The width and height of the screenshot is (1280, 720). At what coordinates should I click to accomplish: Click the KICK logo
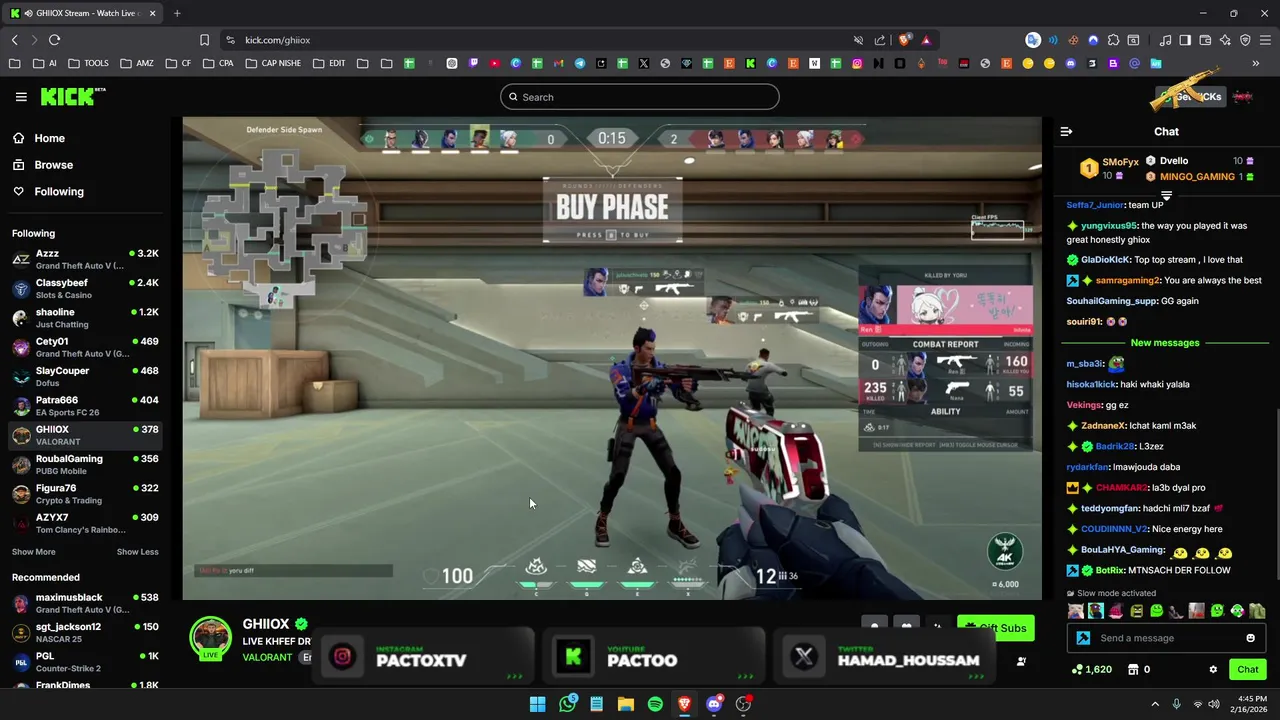pos(72,96)
